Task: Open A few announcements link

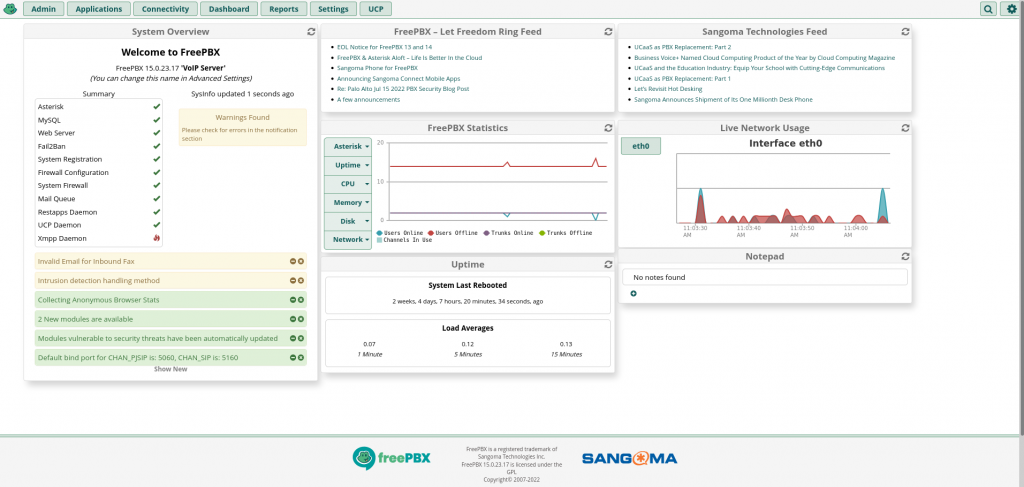Action: tap(368, 99)
